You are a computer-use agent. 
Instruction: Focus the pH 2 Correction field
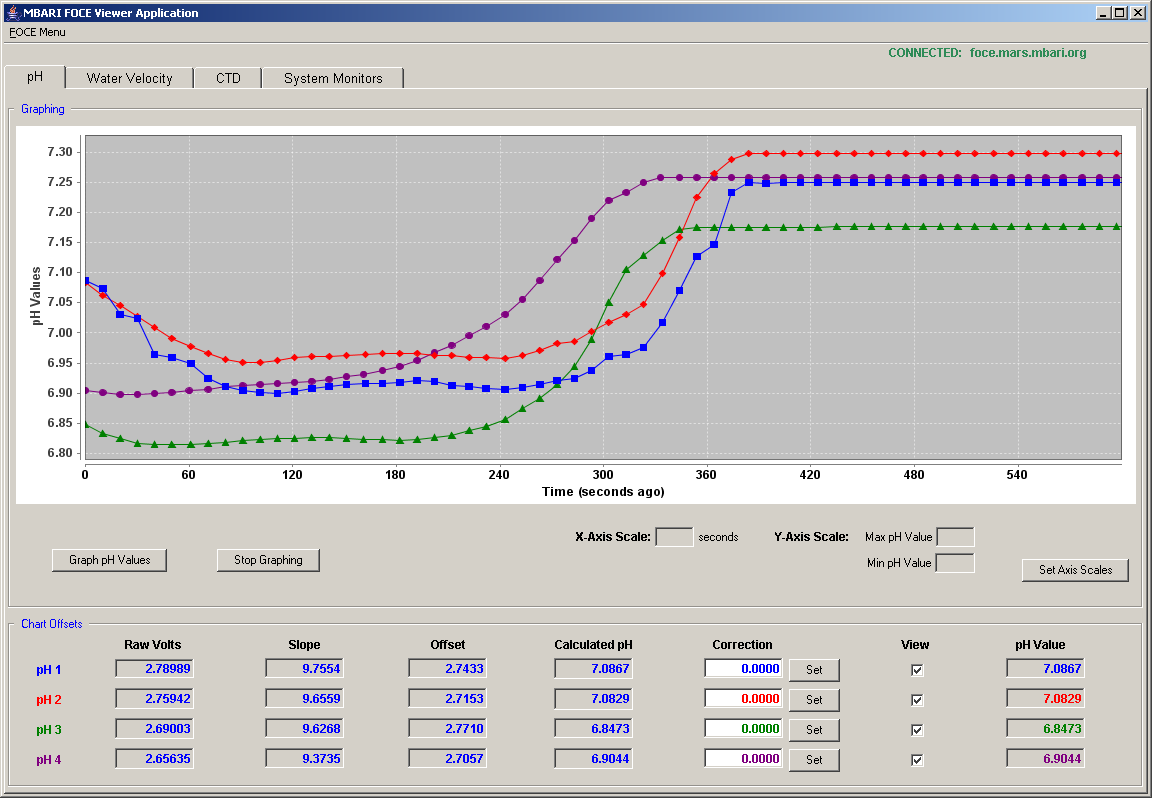743,699
